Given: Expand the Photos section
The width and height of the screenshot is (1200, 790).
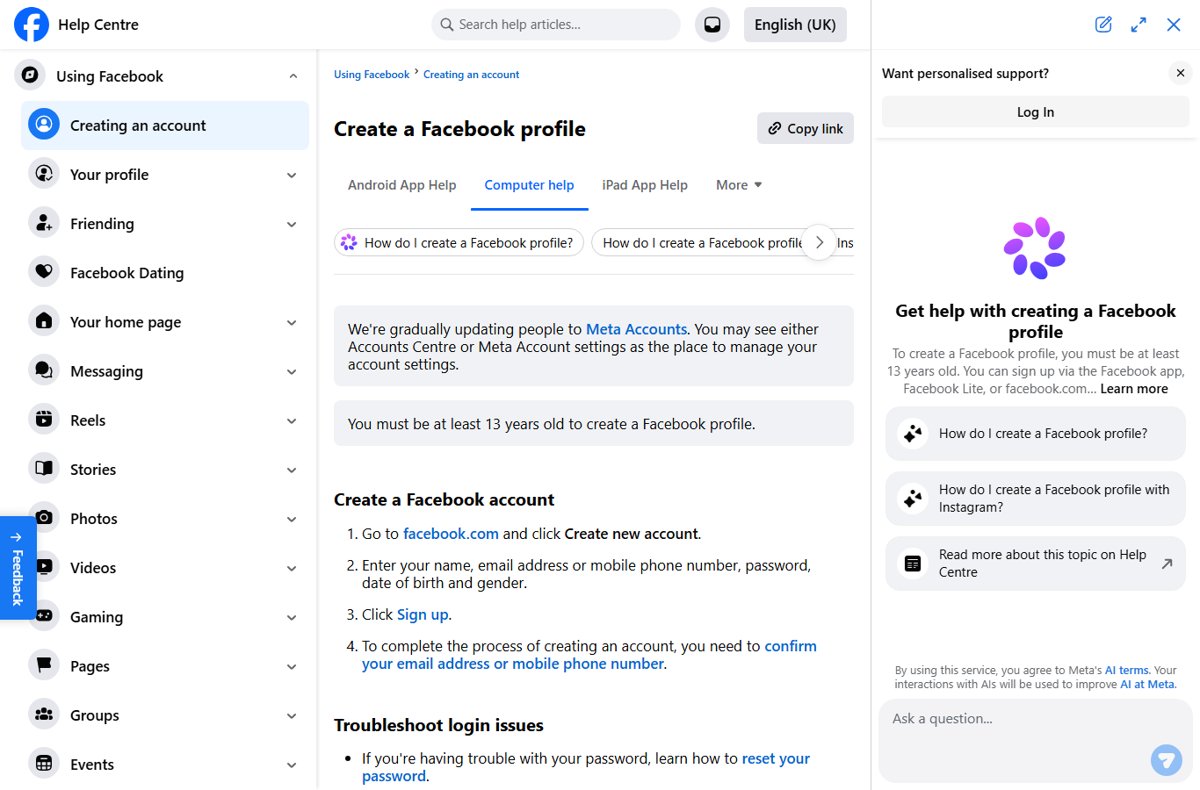Looking at the screenshot, I should point(291,519).
